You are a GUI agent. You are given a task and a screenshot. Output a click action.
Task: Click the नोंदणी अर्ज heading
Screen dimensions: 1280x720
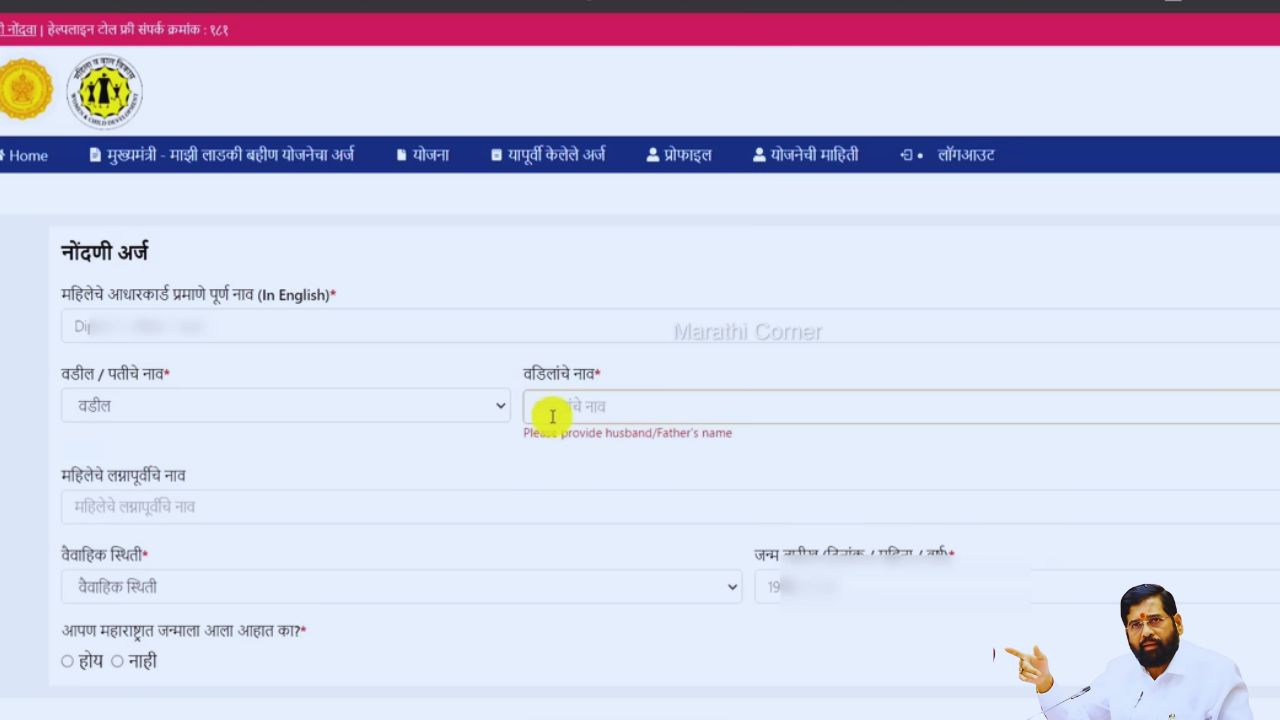tap(104, 252)
